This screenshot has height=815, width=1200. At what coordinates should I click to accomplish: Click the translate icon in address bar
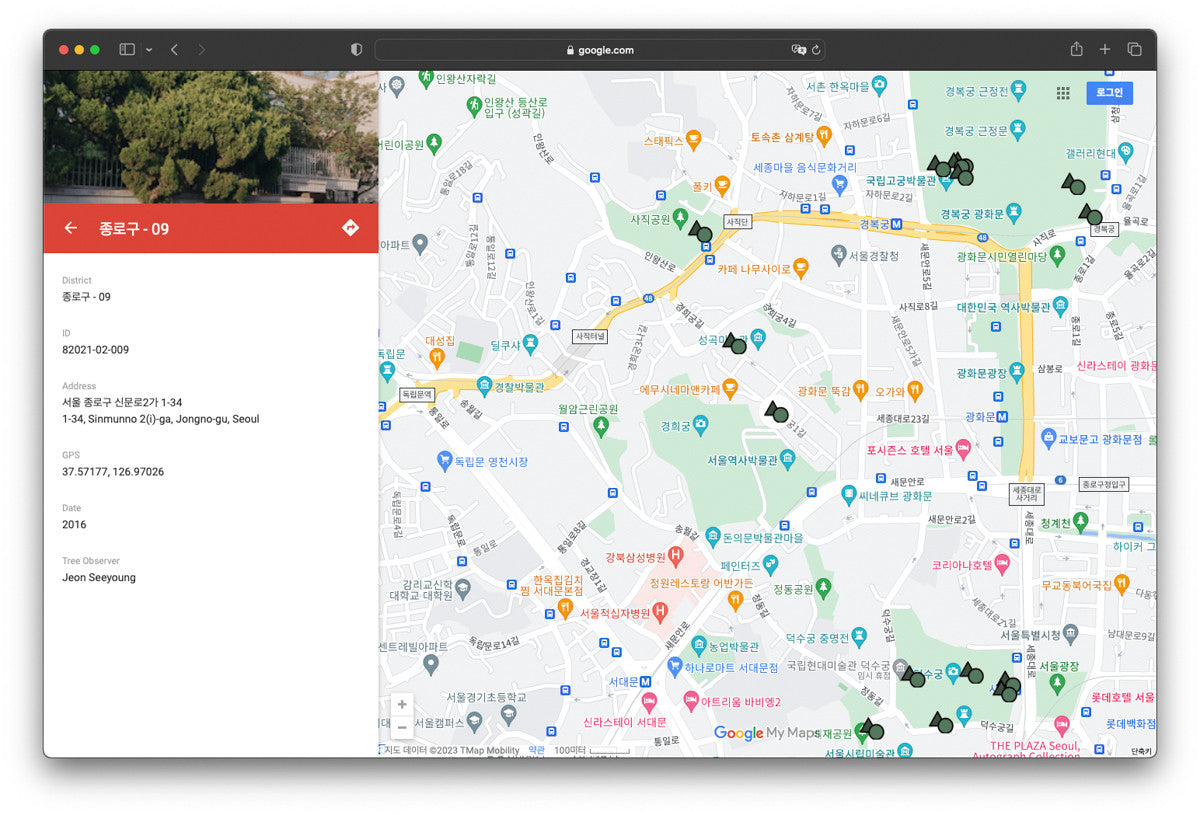pyautogui.click(x=798, y=49)
